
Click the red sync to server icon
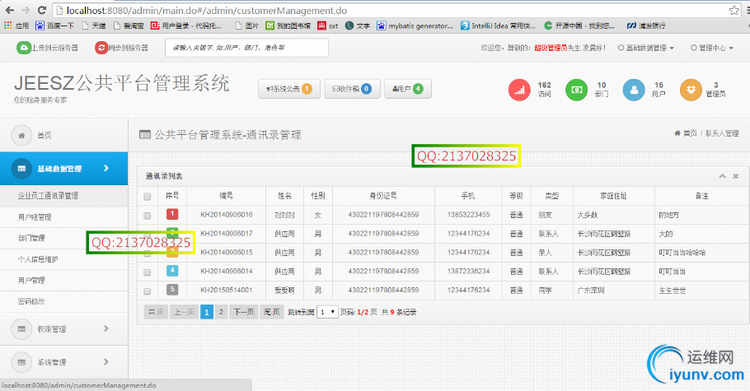pyautogui.click(x=101, y=47)
